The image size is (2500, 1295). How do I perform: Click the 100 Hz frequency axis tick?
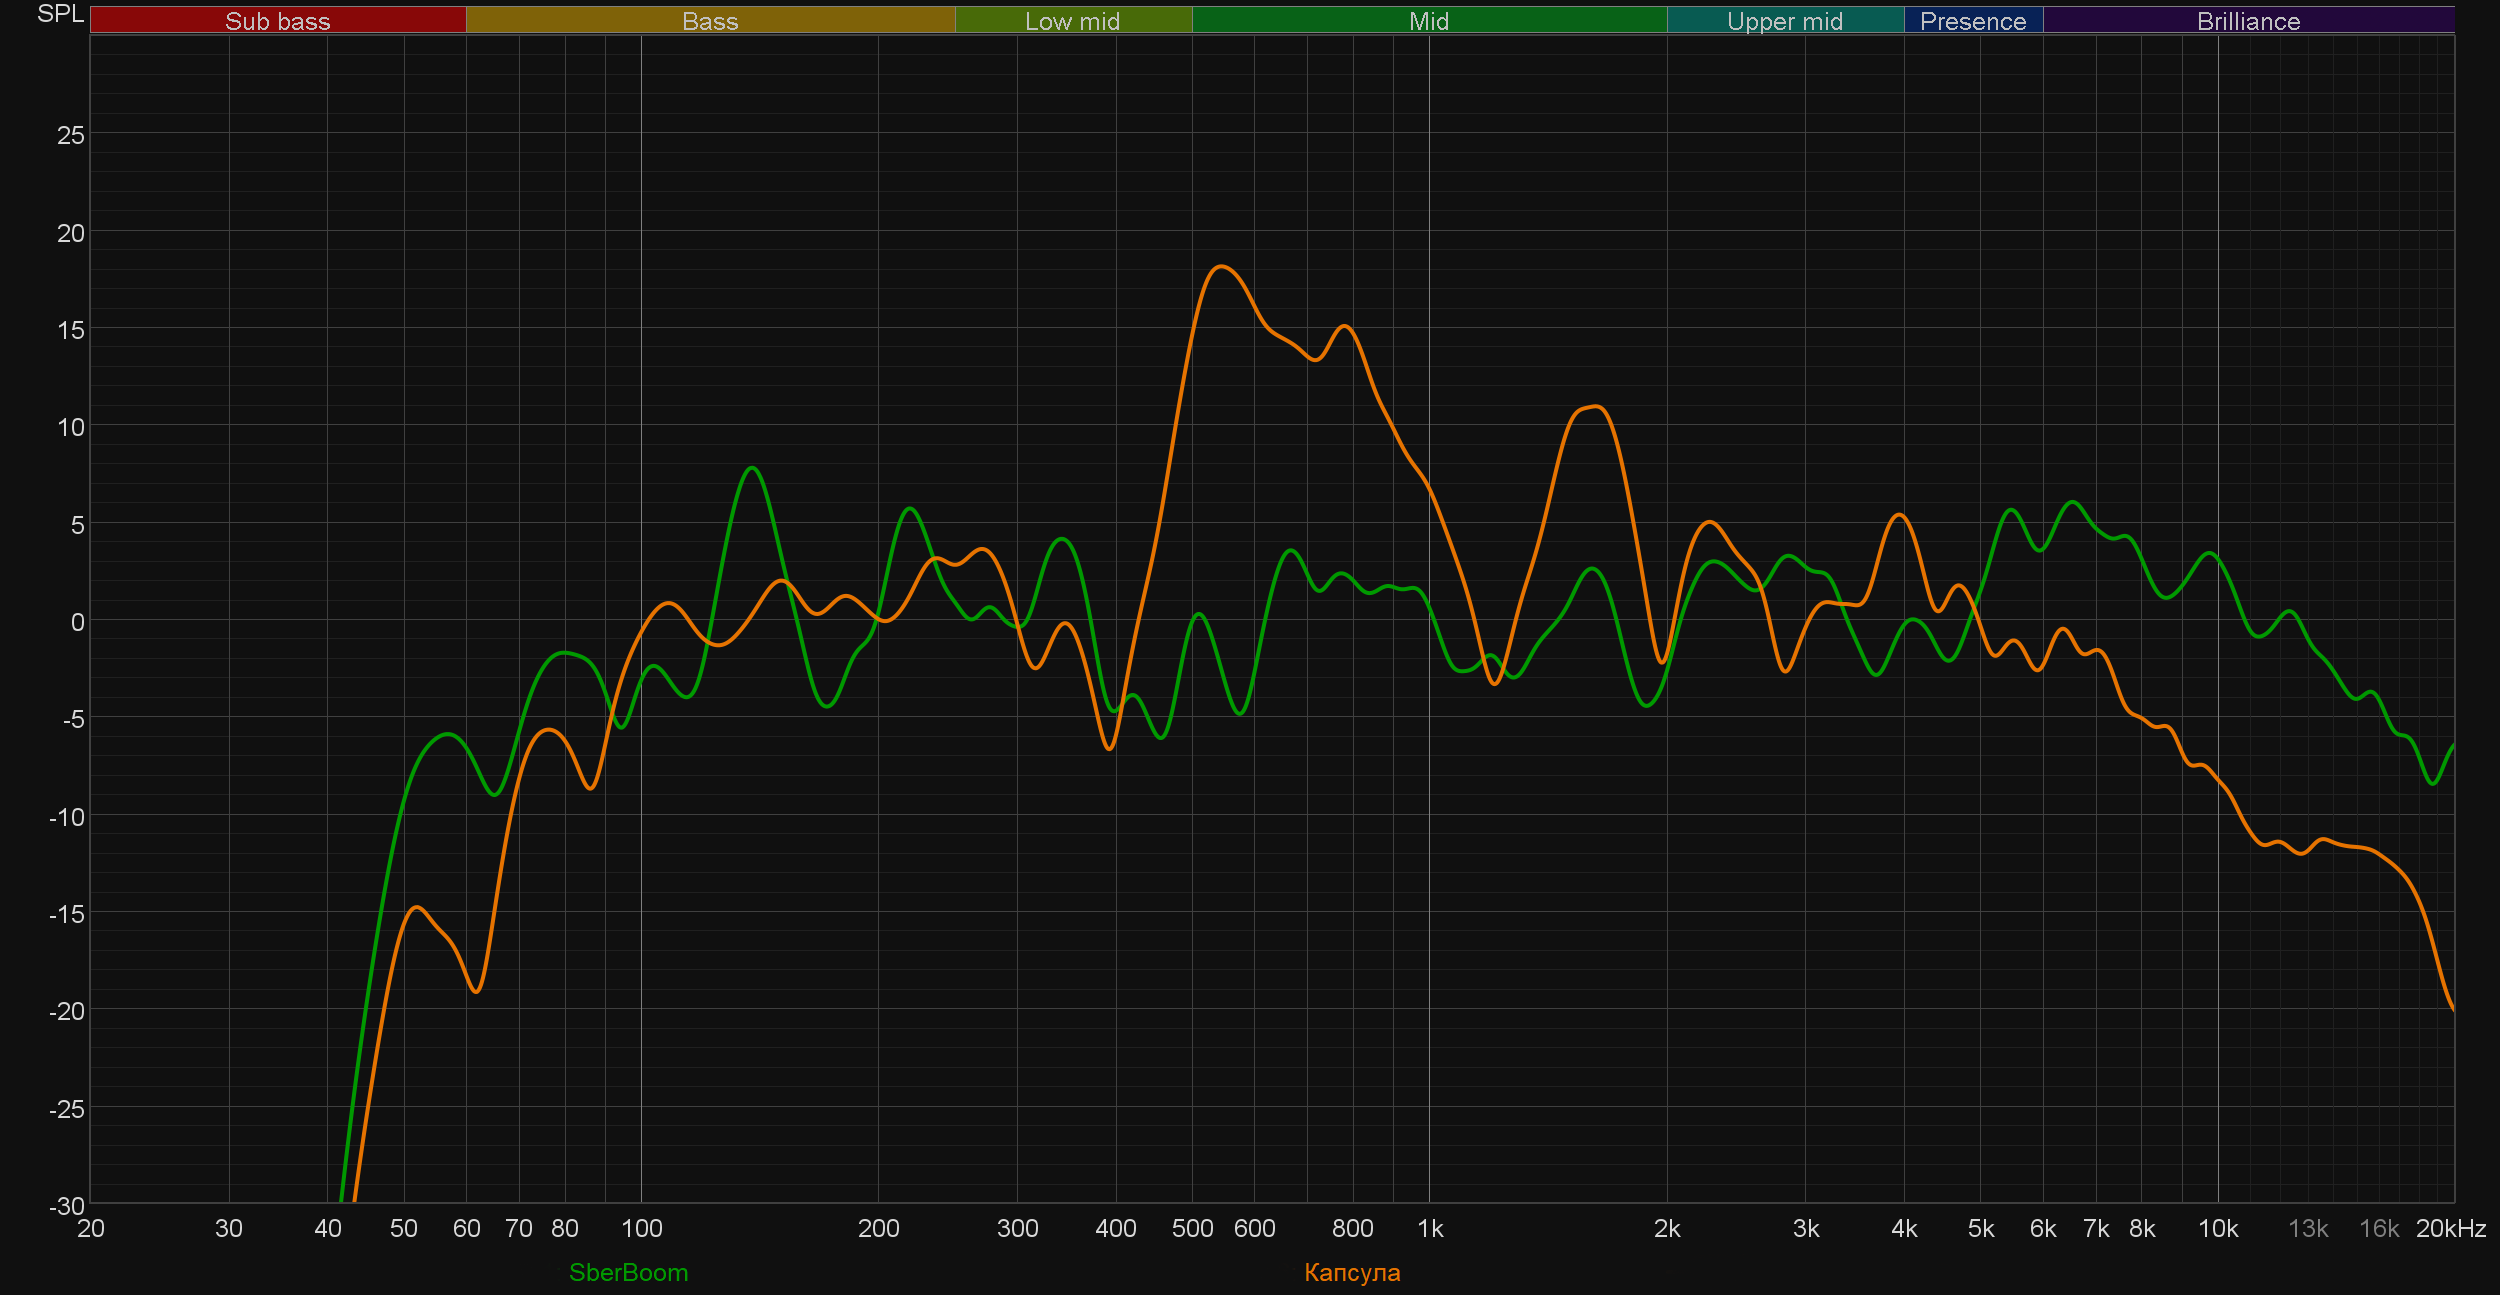641,1229
